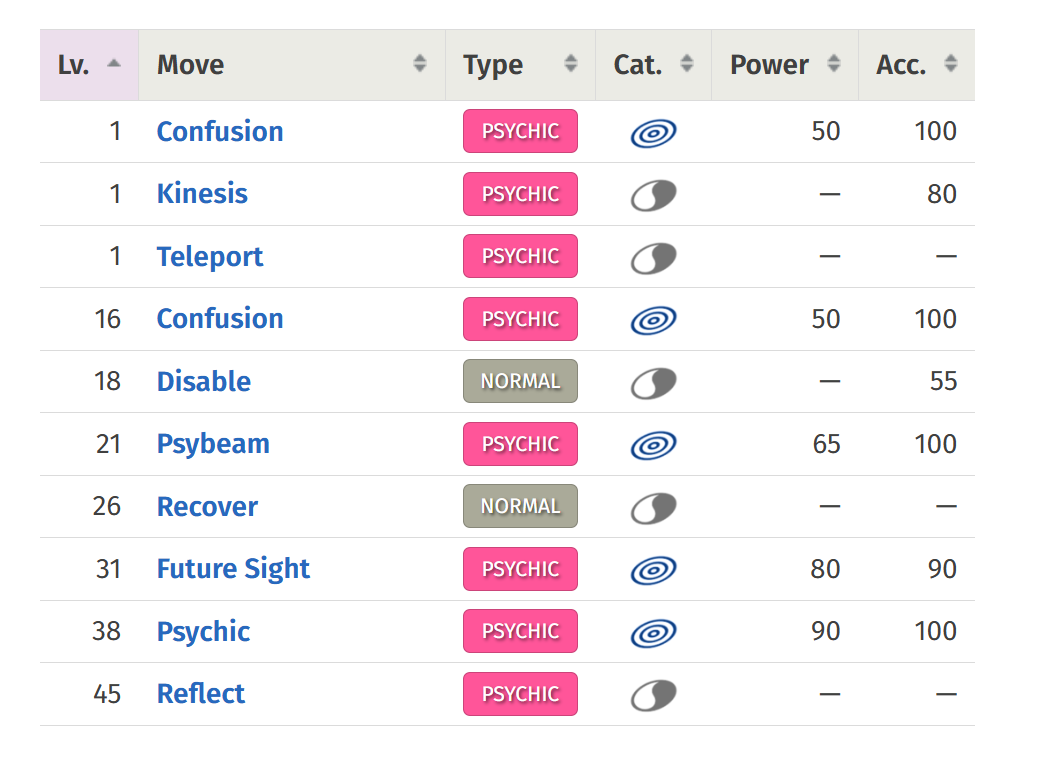Click the NORMAL type badge beside Disable
Viewport: 1050px width, 770px height.
pos(520,381)
